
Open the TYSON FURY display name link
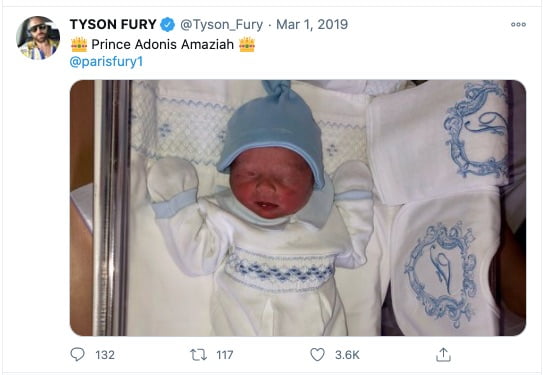point(113,24)
